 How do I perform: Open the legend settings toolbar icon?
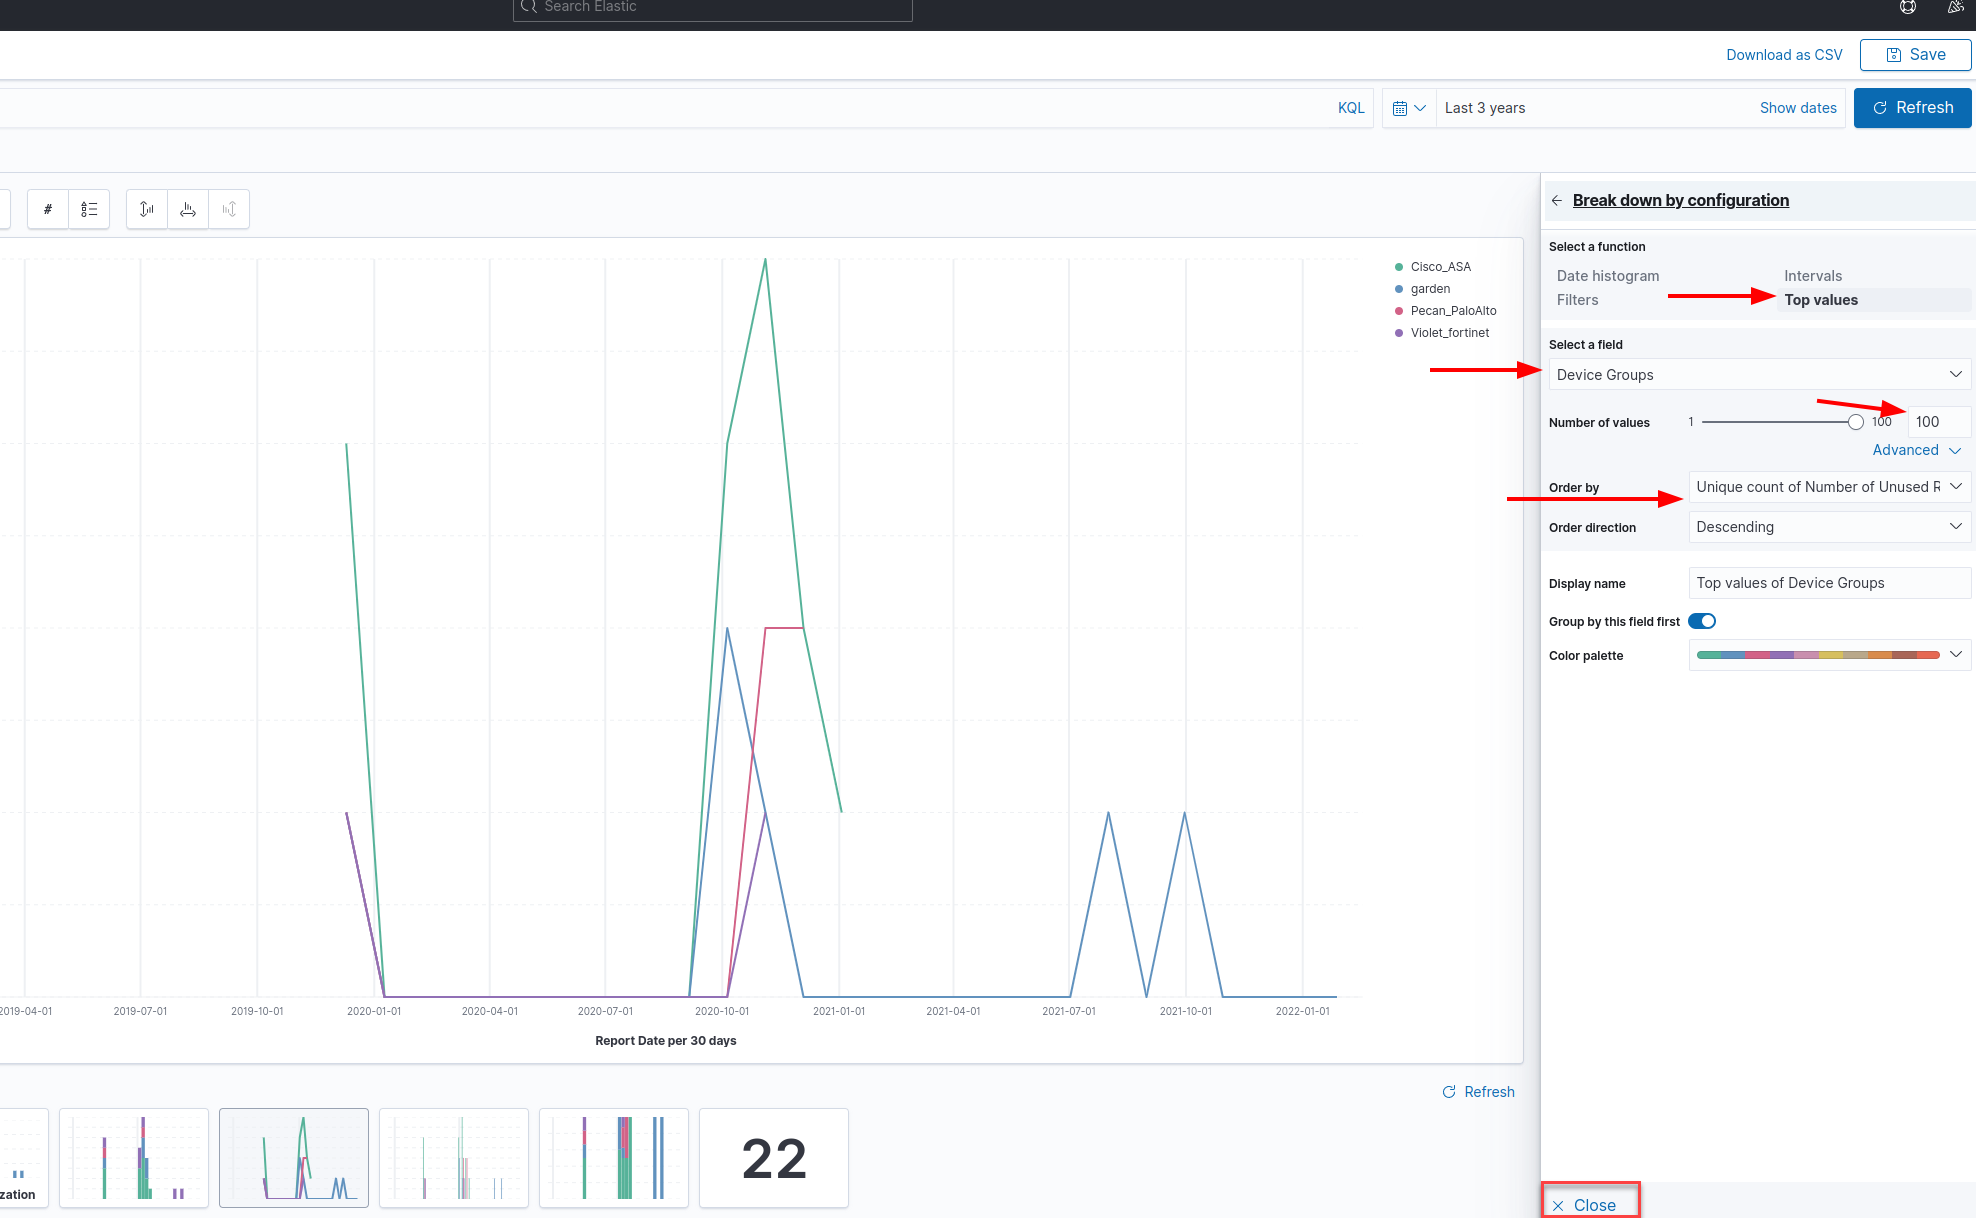pos(89,209)
